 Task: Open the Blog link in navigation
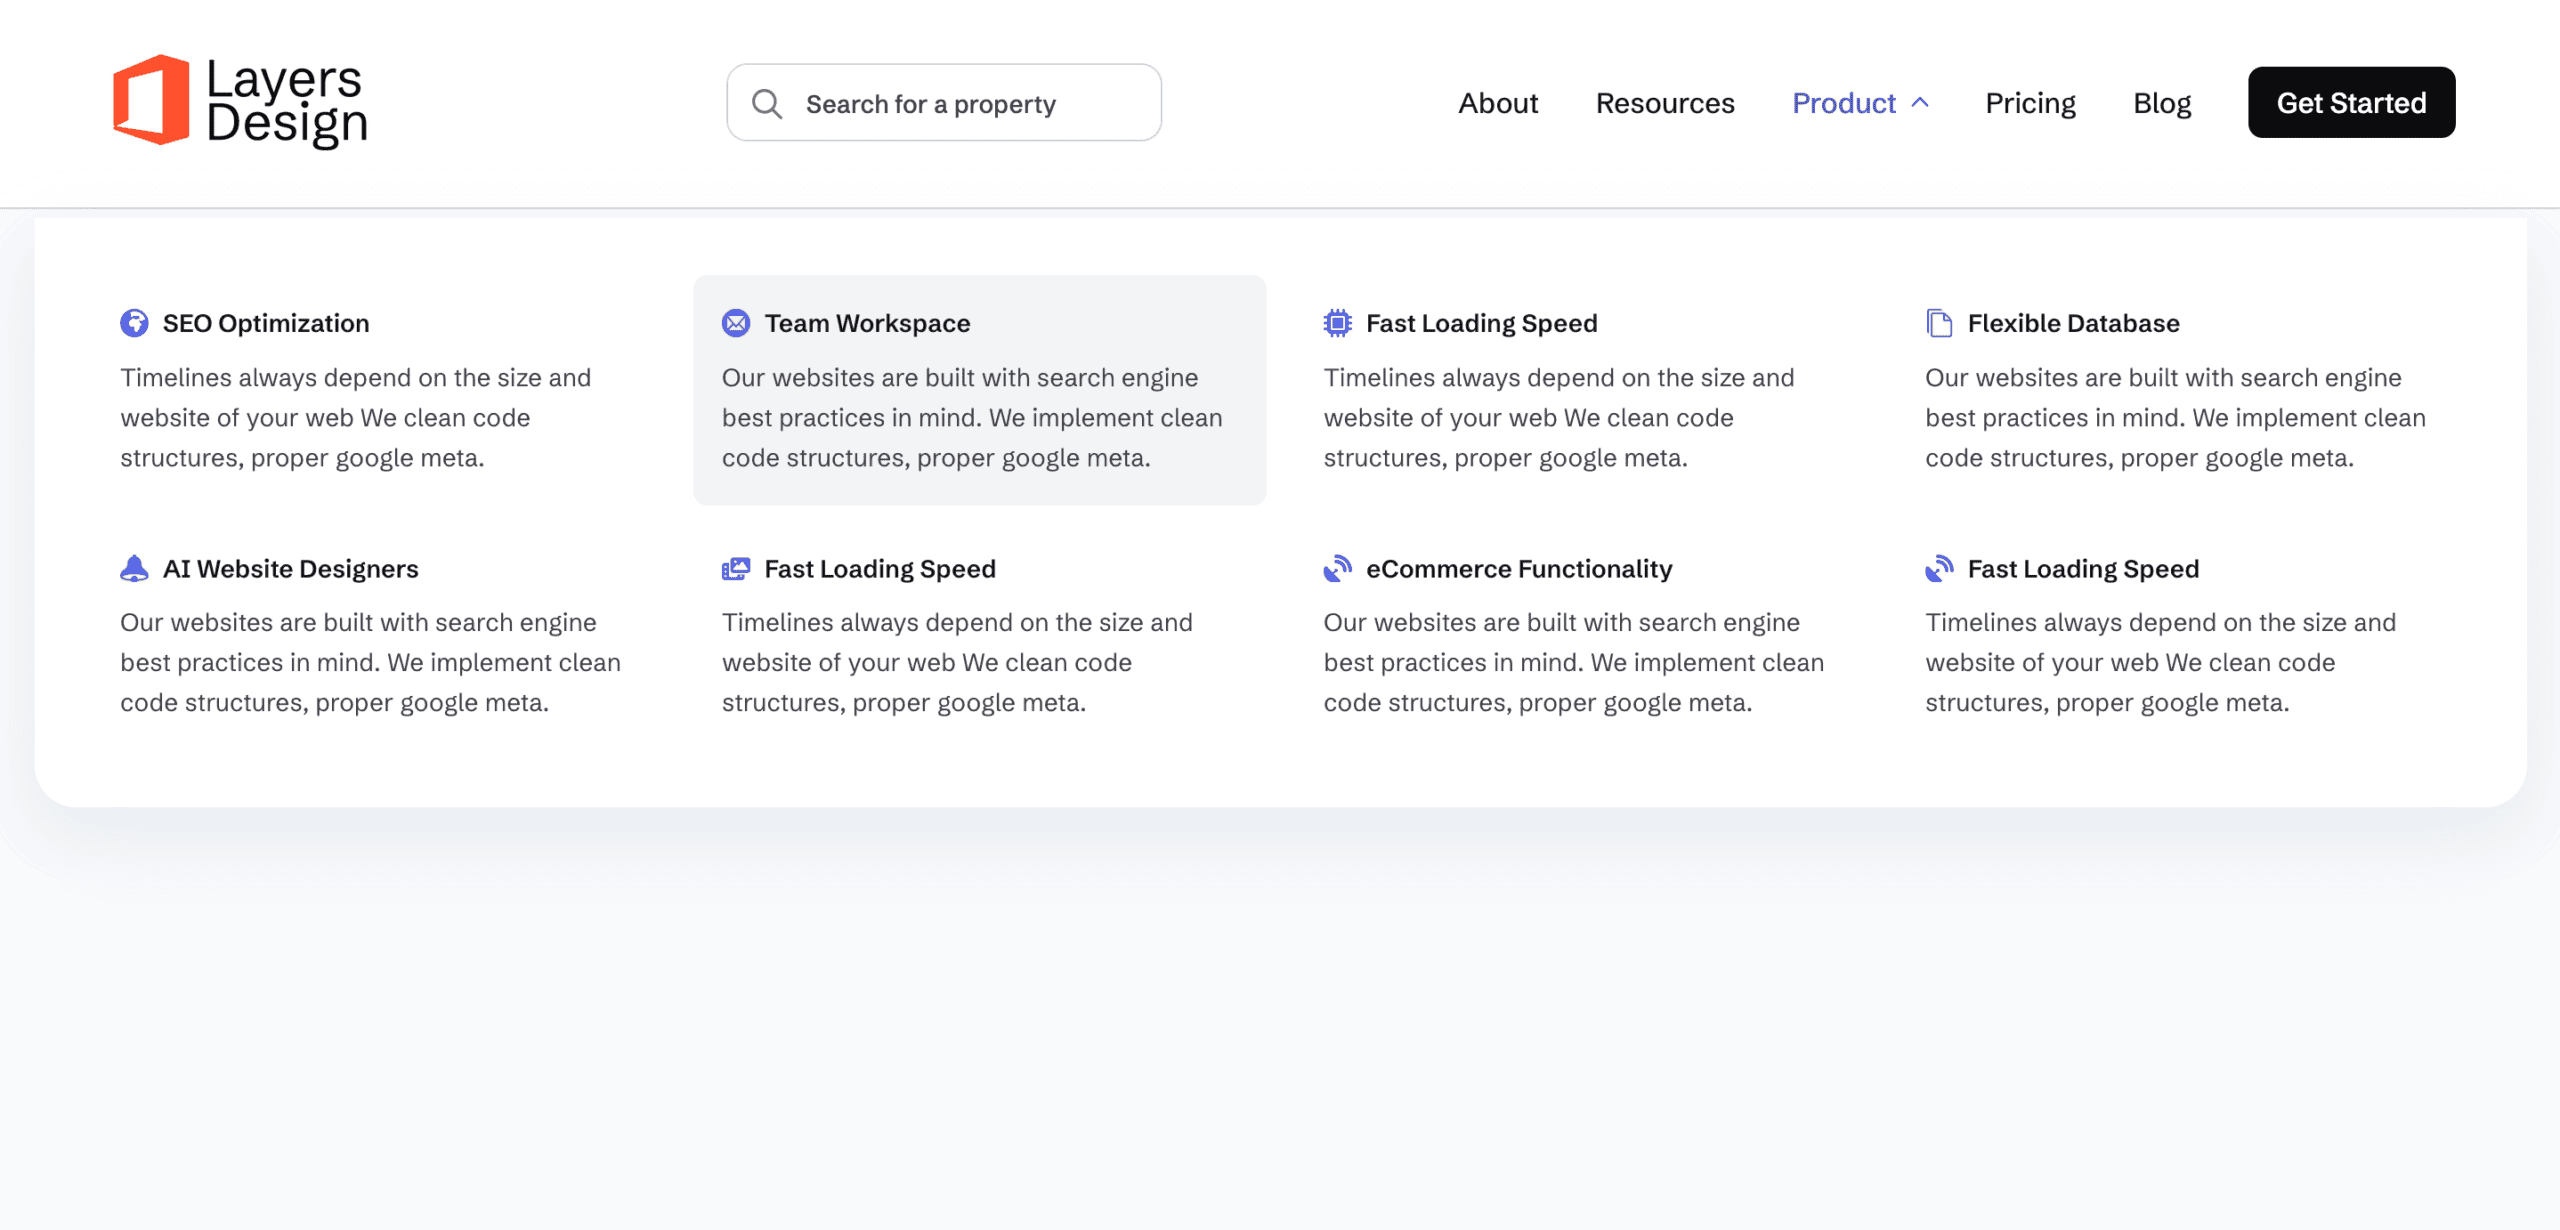[2162, 103]
